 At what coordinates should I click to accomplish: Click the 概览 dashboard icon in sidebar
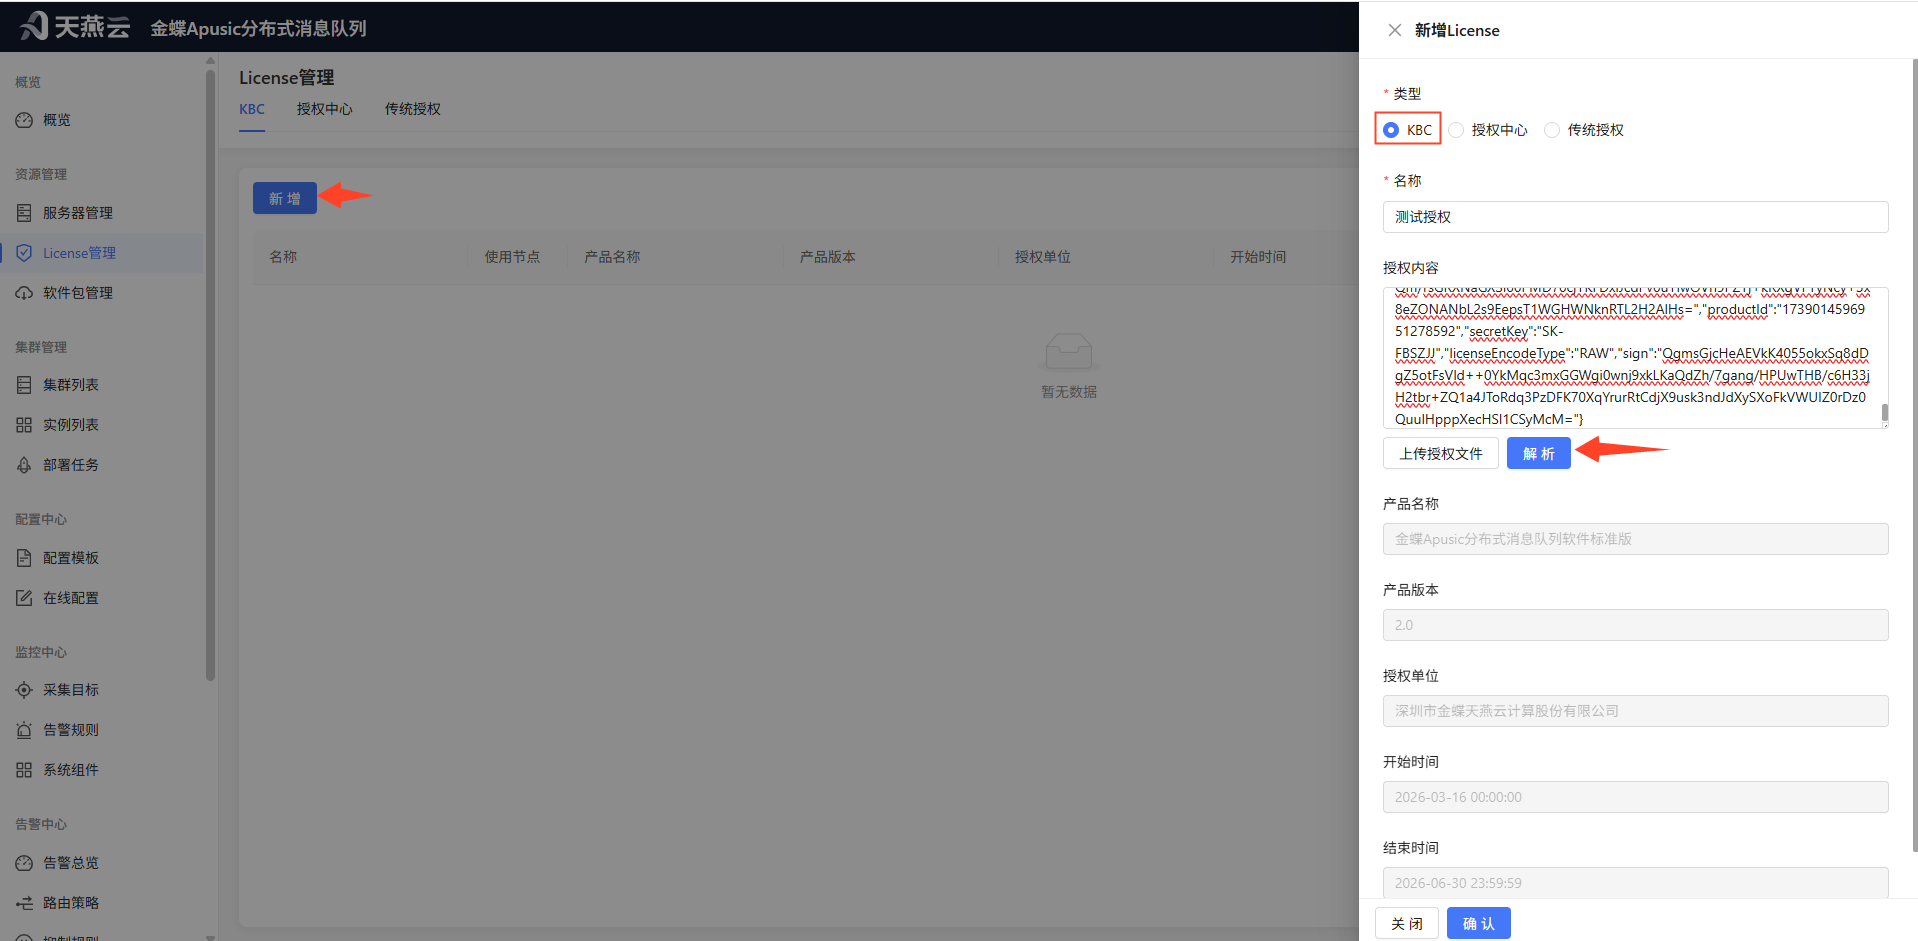point(24,120)
